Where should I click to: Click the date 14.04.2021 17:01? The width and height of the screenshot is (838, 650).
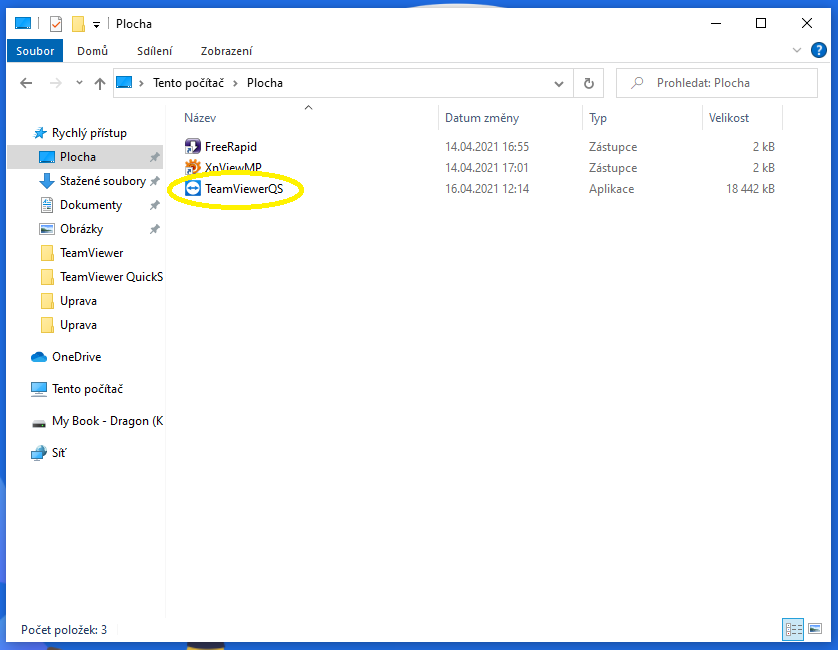pyautogui.click(x=487, y=168)
